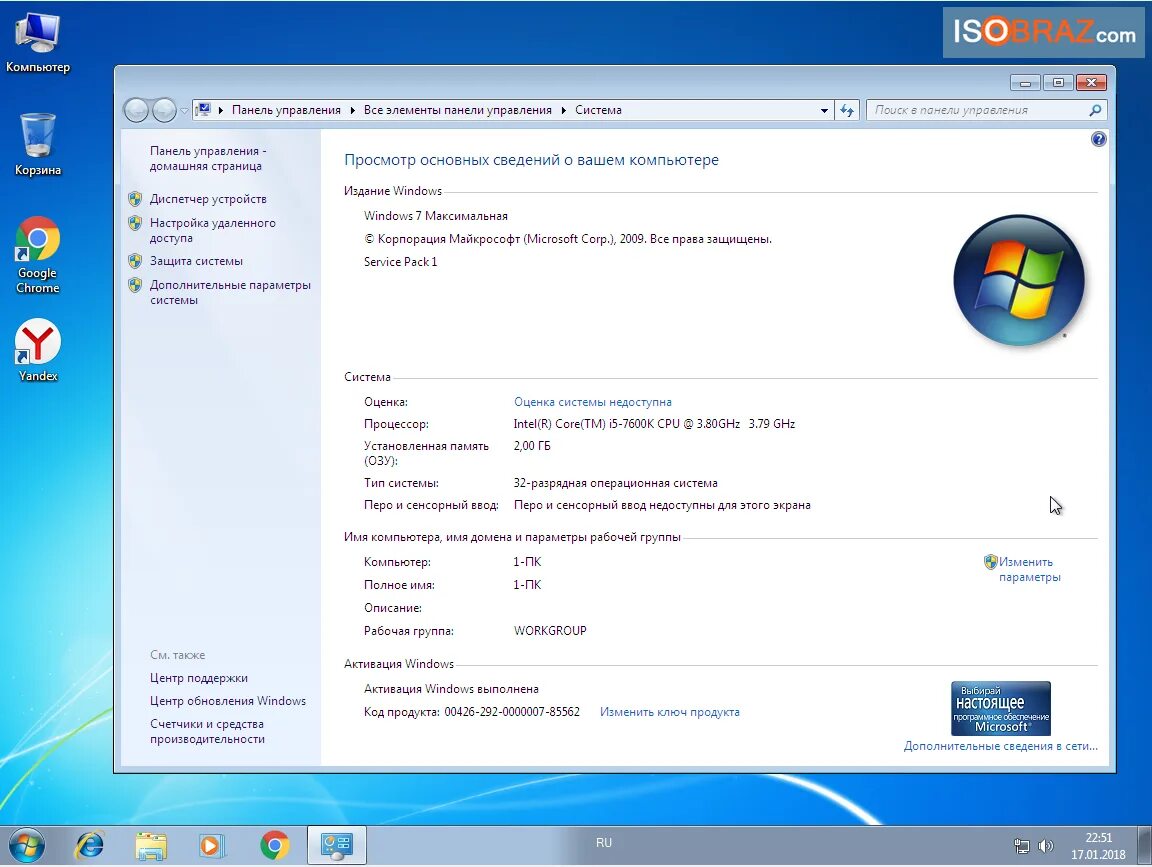Launch Internet Explorer from the taskbar

coord(90,846)
